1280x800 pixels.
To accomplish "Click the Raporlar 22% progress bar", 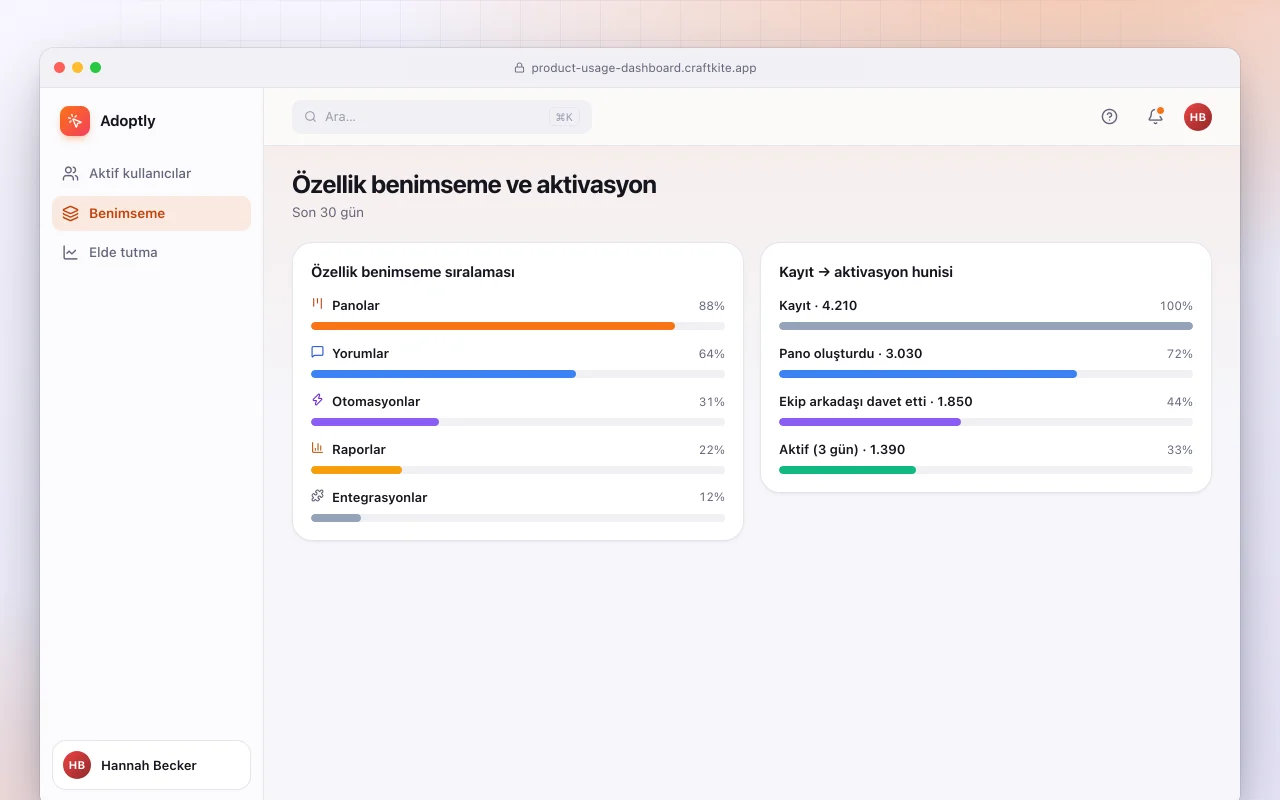I will 518,470.
